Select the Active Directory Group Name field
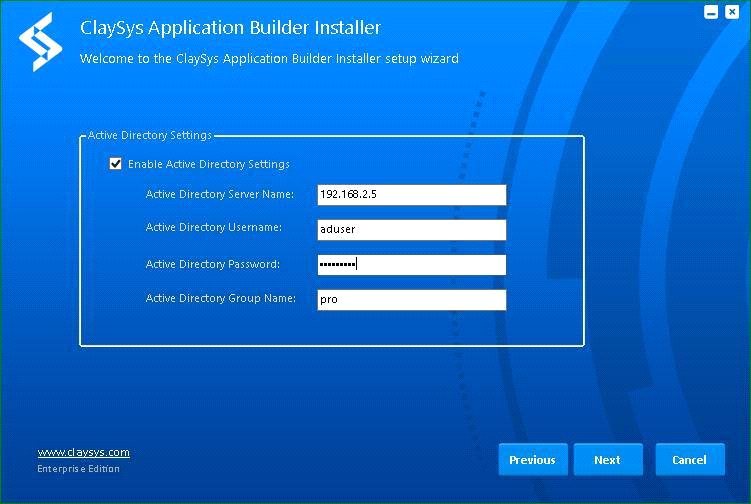The width and height of the screenshot is (751, 504). [x=411, y=299]
